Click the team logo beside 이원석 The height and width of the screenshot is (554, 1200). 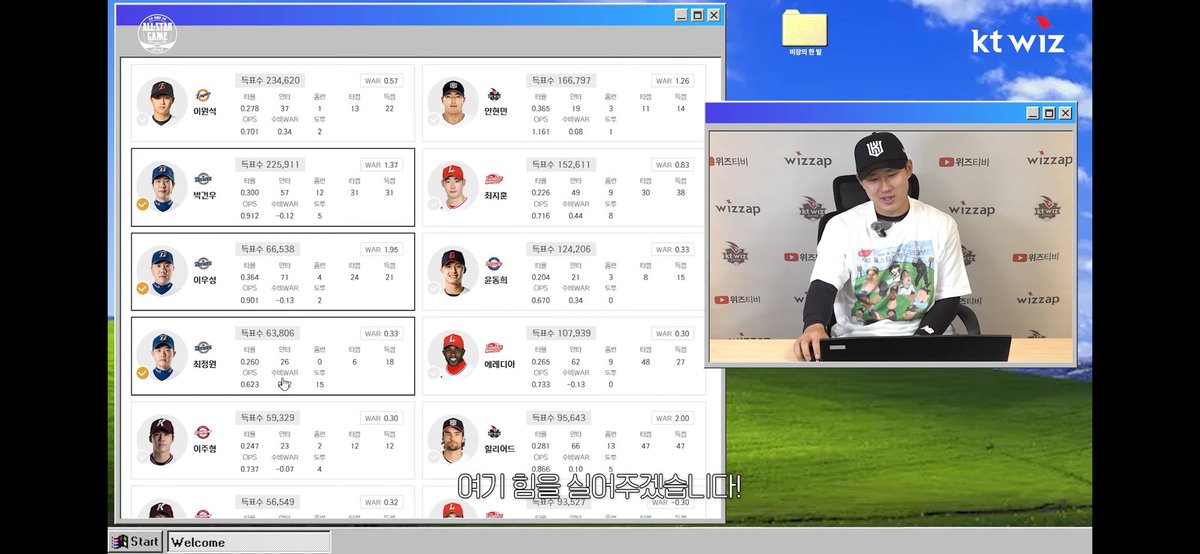pos(202,94)
